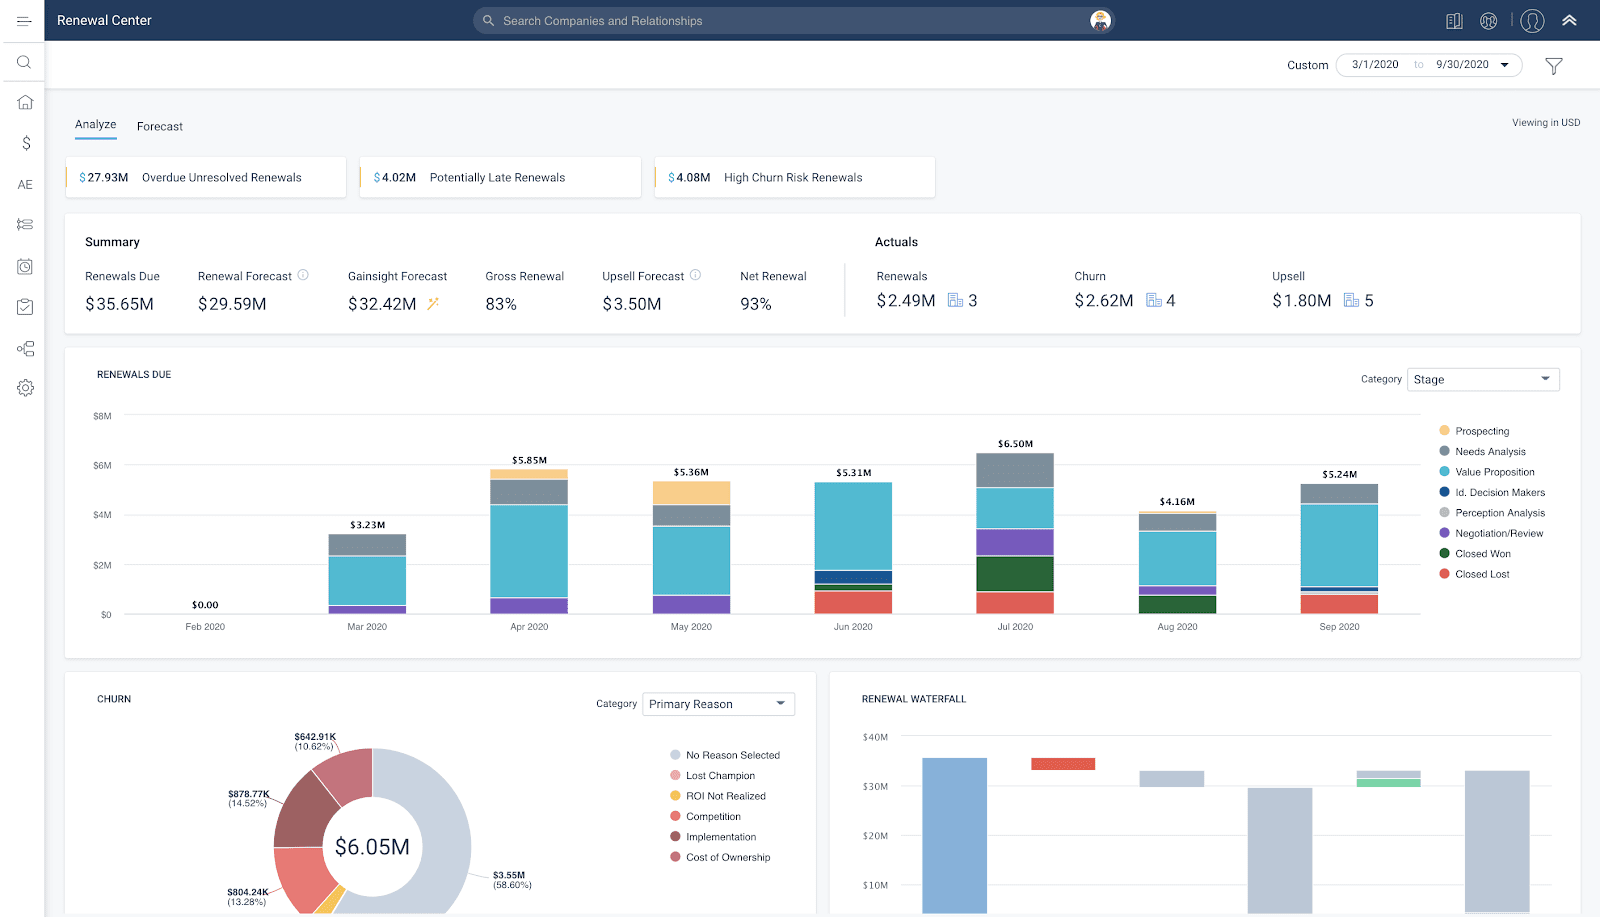Open the dollar sign sidebar icon

coord(25,143)
